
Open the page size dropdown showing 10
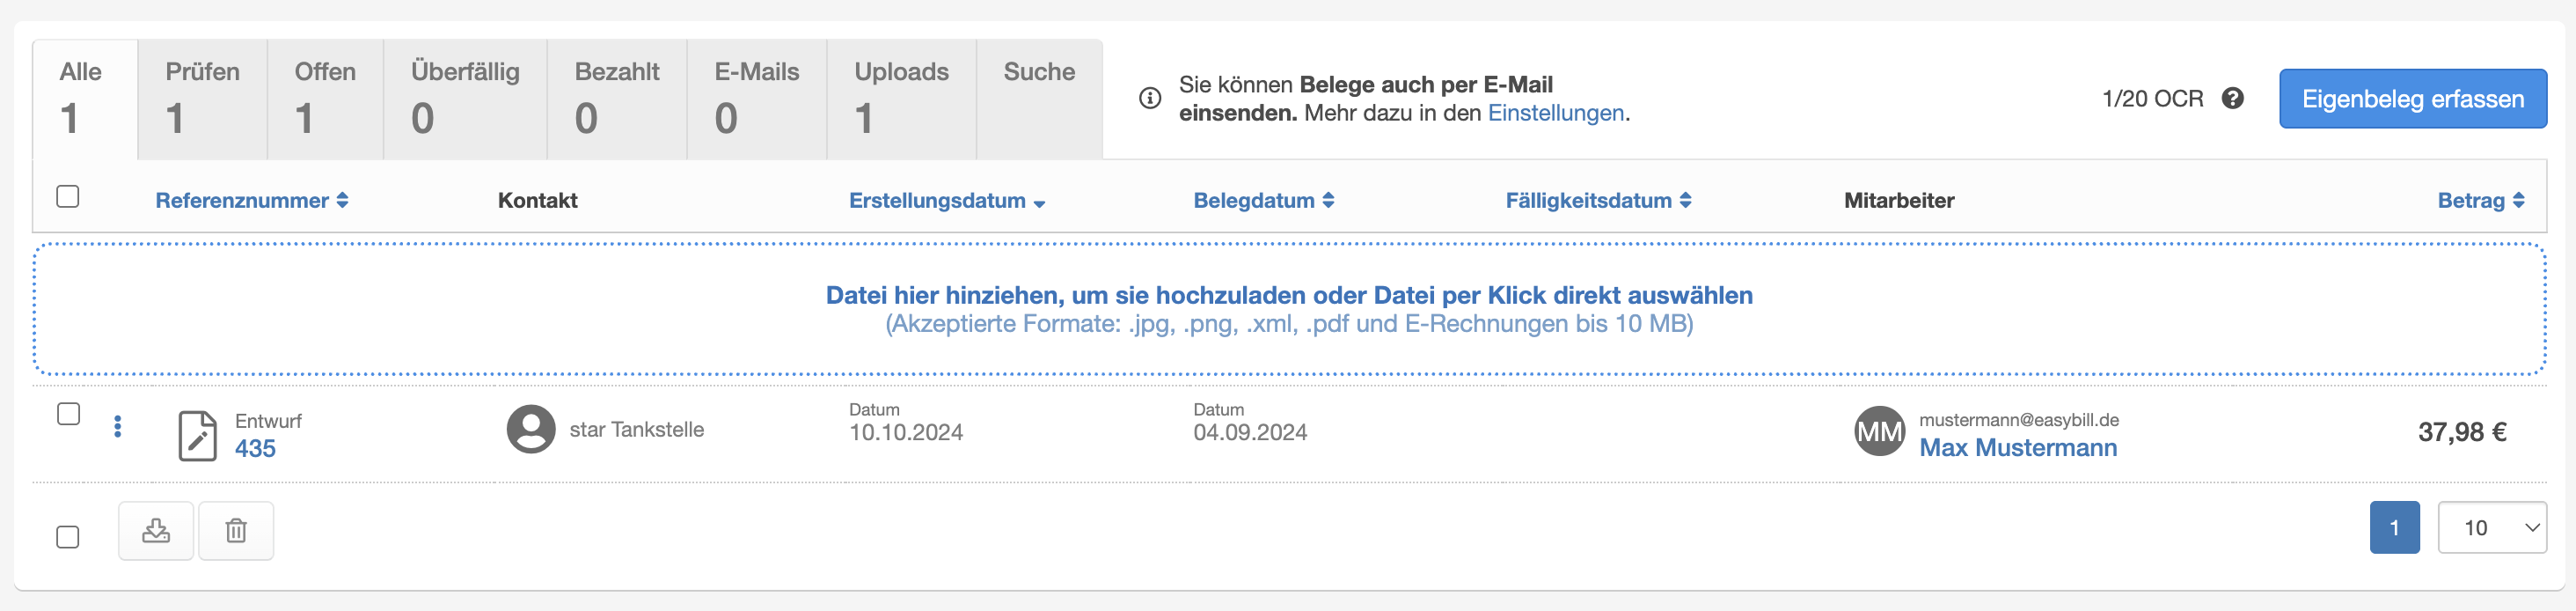coord(2491,527)
